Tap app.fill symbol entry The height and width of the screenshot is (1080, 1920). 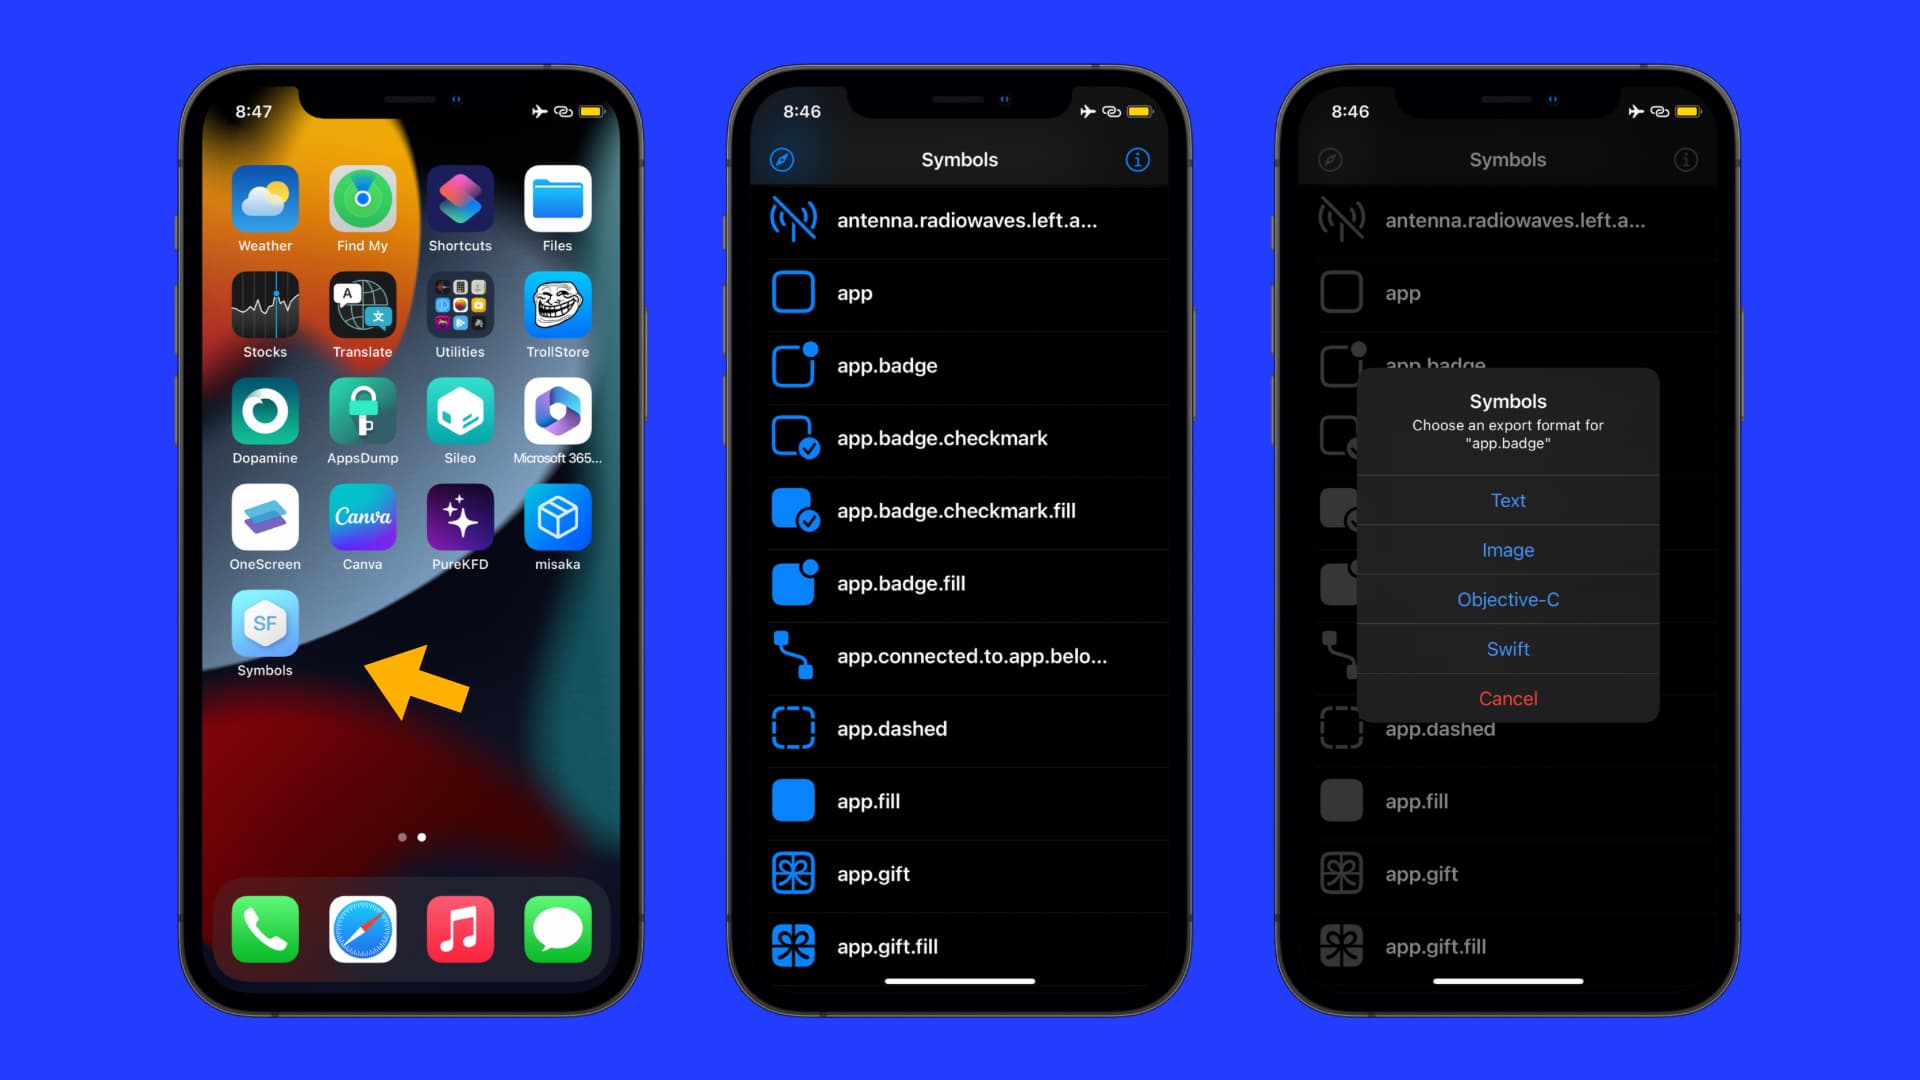coord(960,800)
